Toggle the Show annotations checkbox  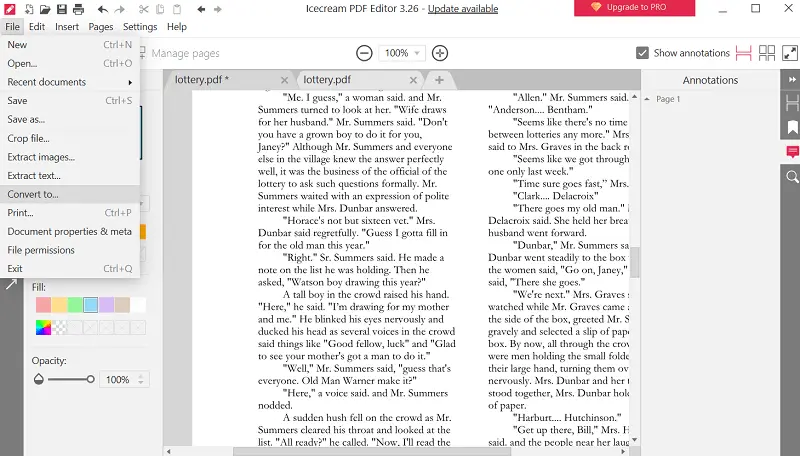642,53
